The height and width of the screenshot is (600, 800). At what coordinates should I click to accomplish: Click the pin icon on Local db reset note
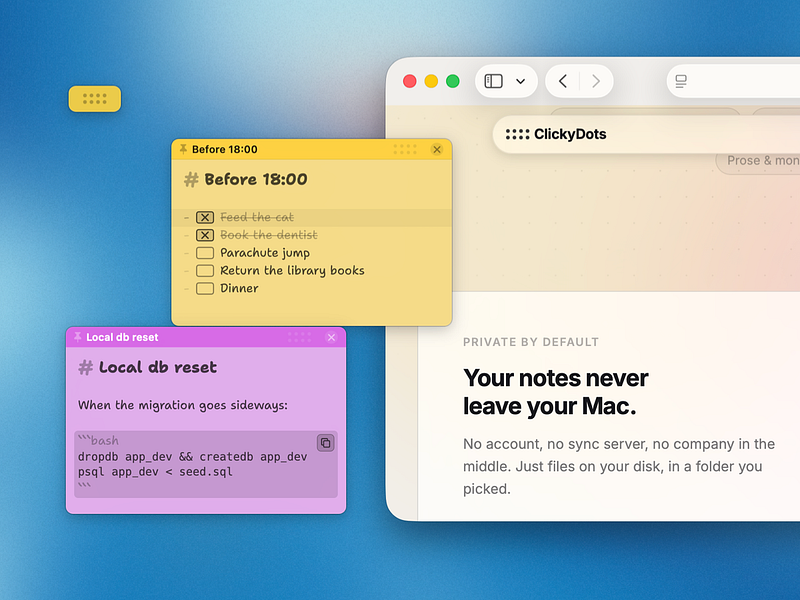click(x=78, y=337)
